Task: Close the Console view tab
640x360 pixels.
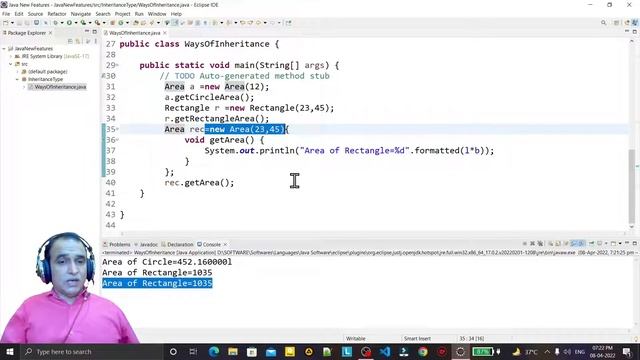Action: tap(225, 244)
